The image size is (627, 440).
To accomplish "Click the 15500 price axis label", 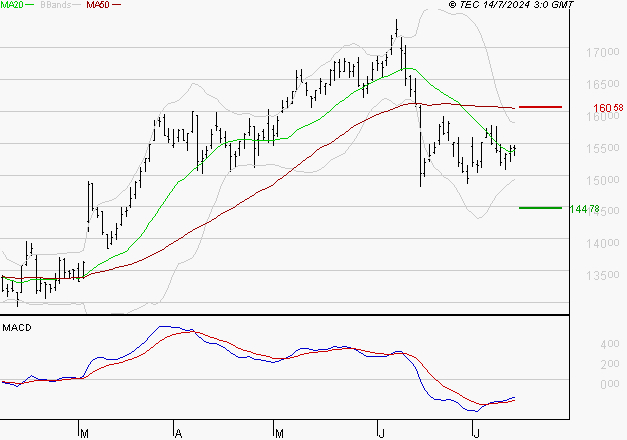I will (603, 148).
